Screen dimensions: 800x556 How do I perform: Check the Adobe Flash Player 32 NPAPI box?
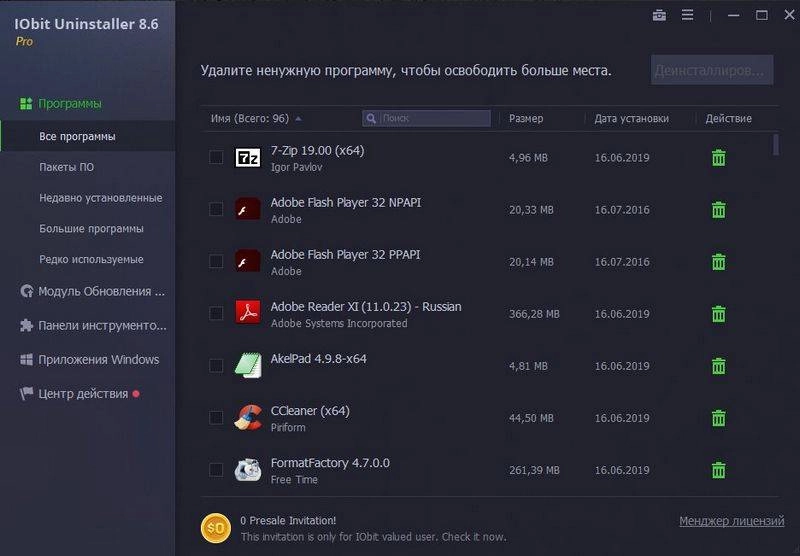pyautogui.click(x=216, y=209)
